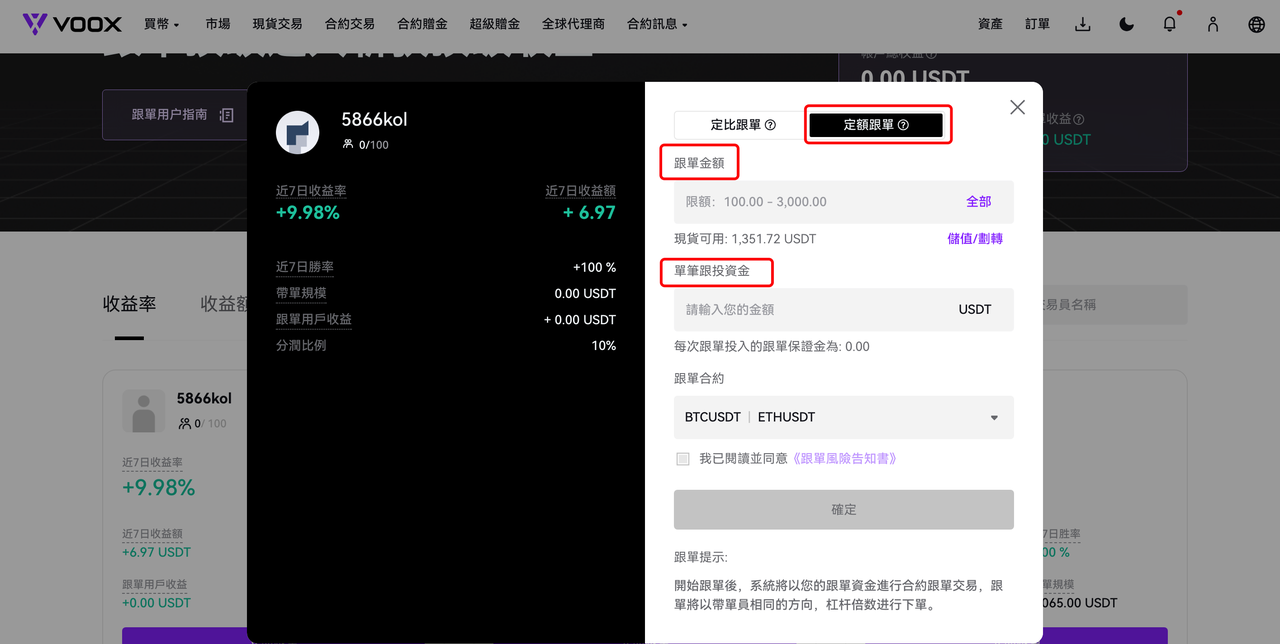
Task: Click the 近7日勝率 label
Action: click(305, 267)
